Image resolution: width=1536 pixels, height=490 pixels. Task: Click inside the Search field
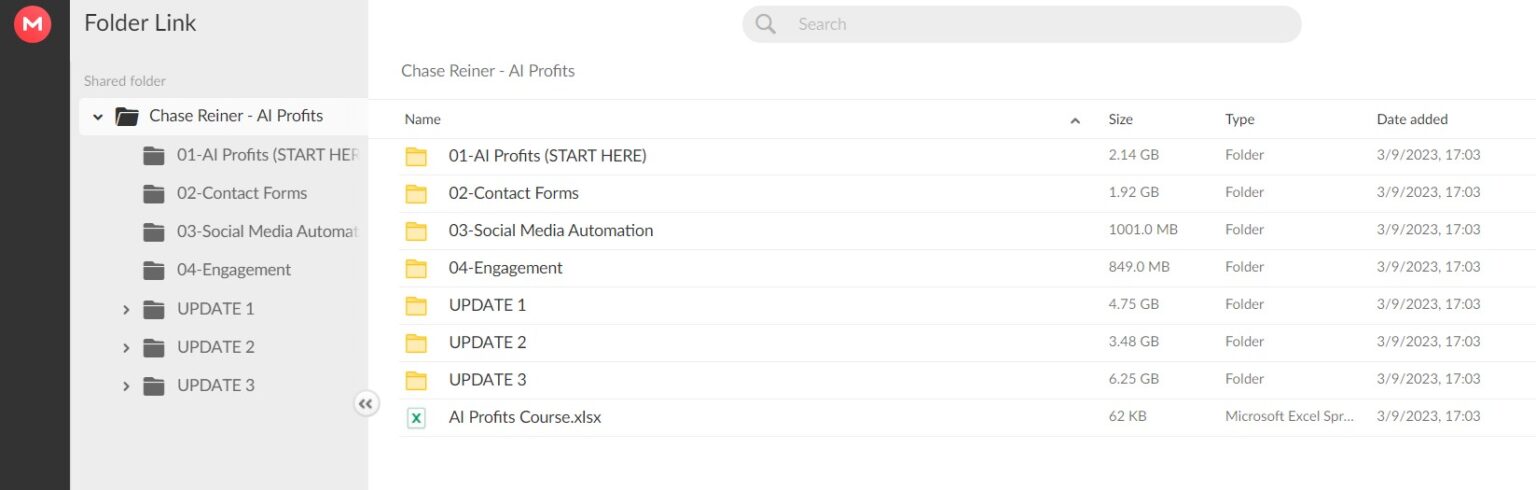pos(1030,24)
